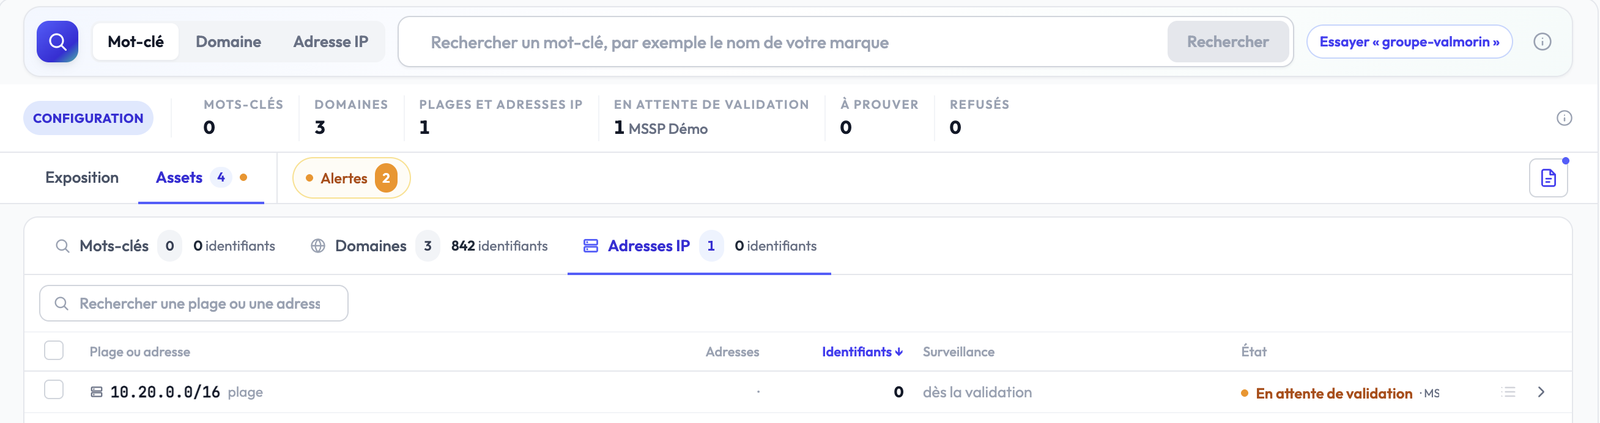Switch to the Exposition tab
This screenshot has height=423, width=1600.
pyautogui.click(x=82, y=178)
